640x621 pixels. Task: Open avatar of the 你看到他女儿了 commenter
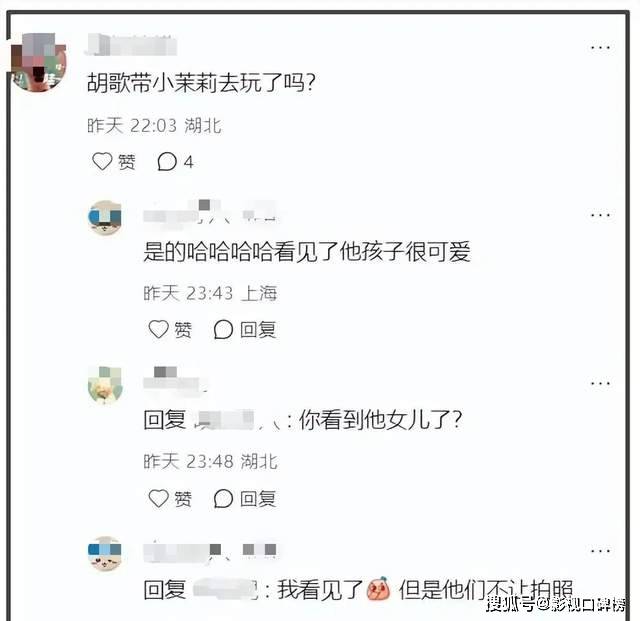tap(105, 385)
